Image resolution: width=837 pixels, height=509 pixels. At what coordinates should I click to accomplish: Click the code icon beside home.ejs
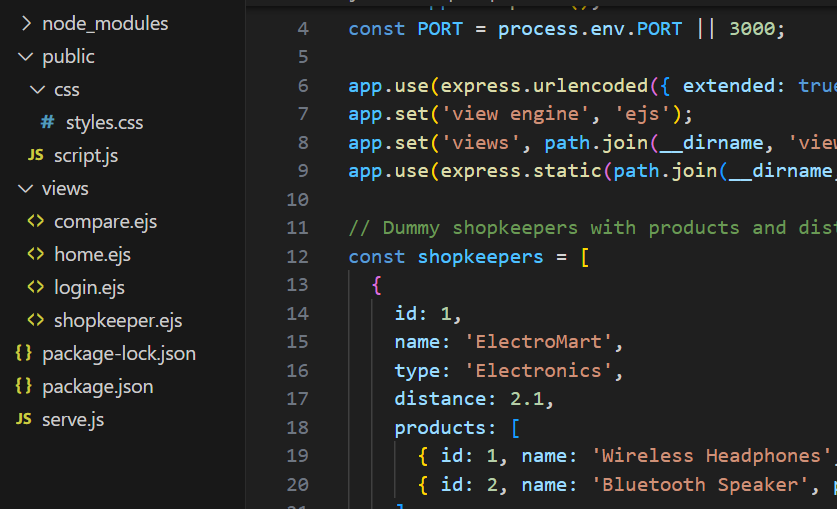click(36, 254)
